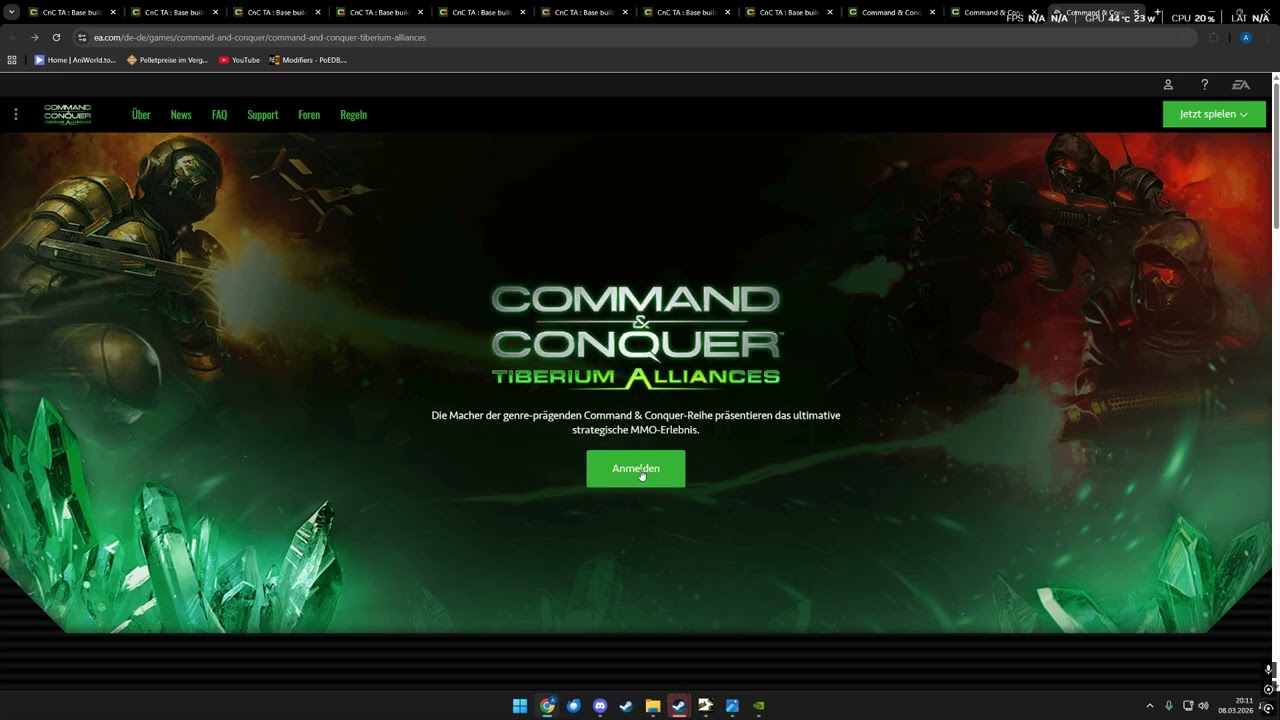The width and height of the screenshot is (1280, 720).
Task: Open the Pelletpreise im Verg... bookmark
Action: pos(167,60)
